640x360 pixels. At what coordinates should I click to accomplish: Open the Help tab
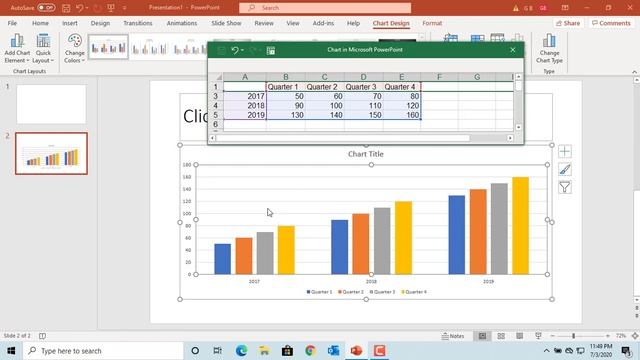[x=353, y=23]
